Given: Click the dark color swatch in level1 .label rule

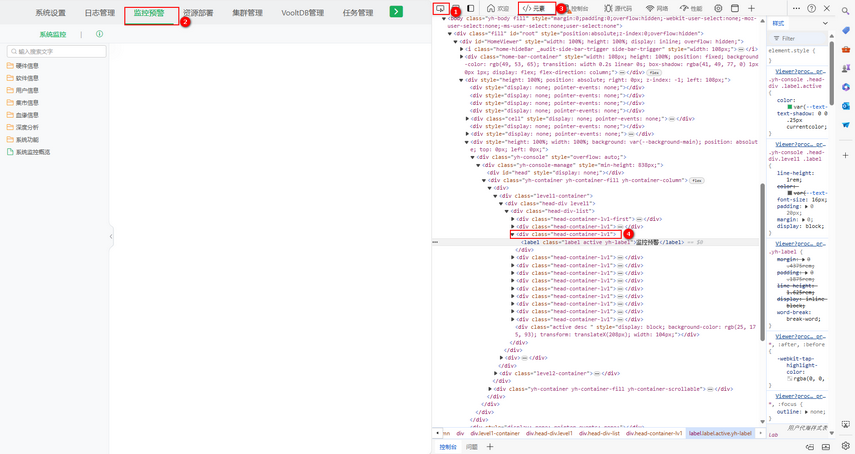Looking at the screenshot, I should pyautogui.click(x=789, y=193).
